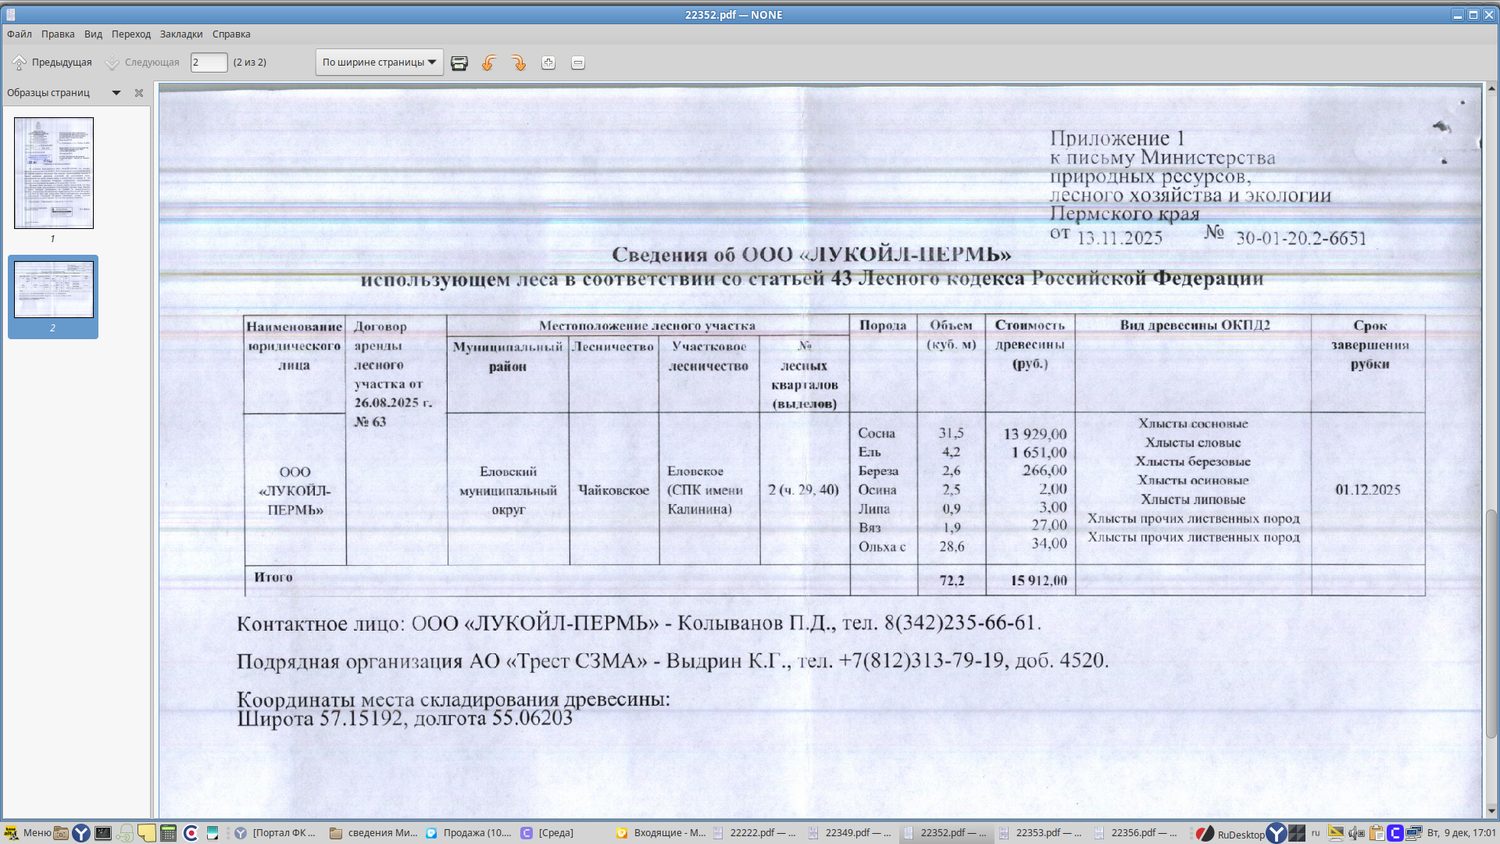Image resolution: width=1500 pixels, height=844 pixels.
Task: Open the zoom mode dropdown По ширине страницы
Action: tap(379, 62)
